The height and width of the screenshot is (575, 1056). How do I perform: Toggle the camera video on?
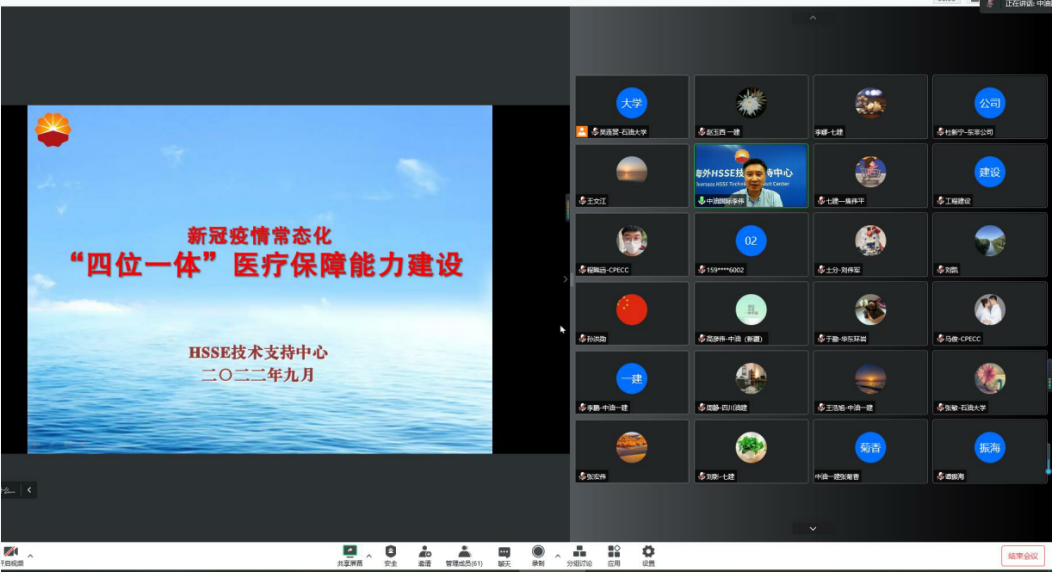11,554
